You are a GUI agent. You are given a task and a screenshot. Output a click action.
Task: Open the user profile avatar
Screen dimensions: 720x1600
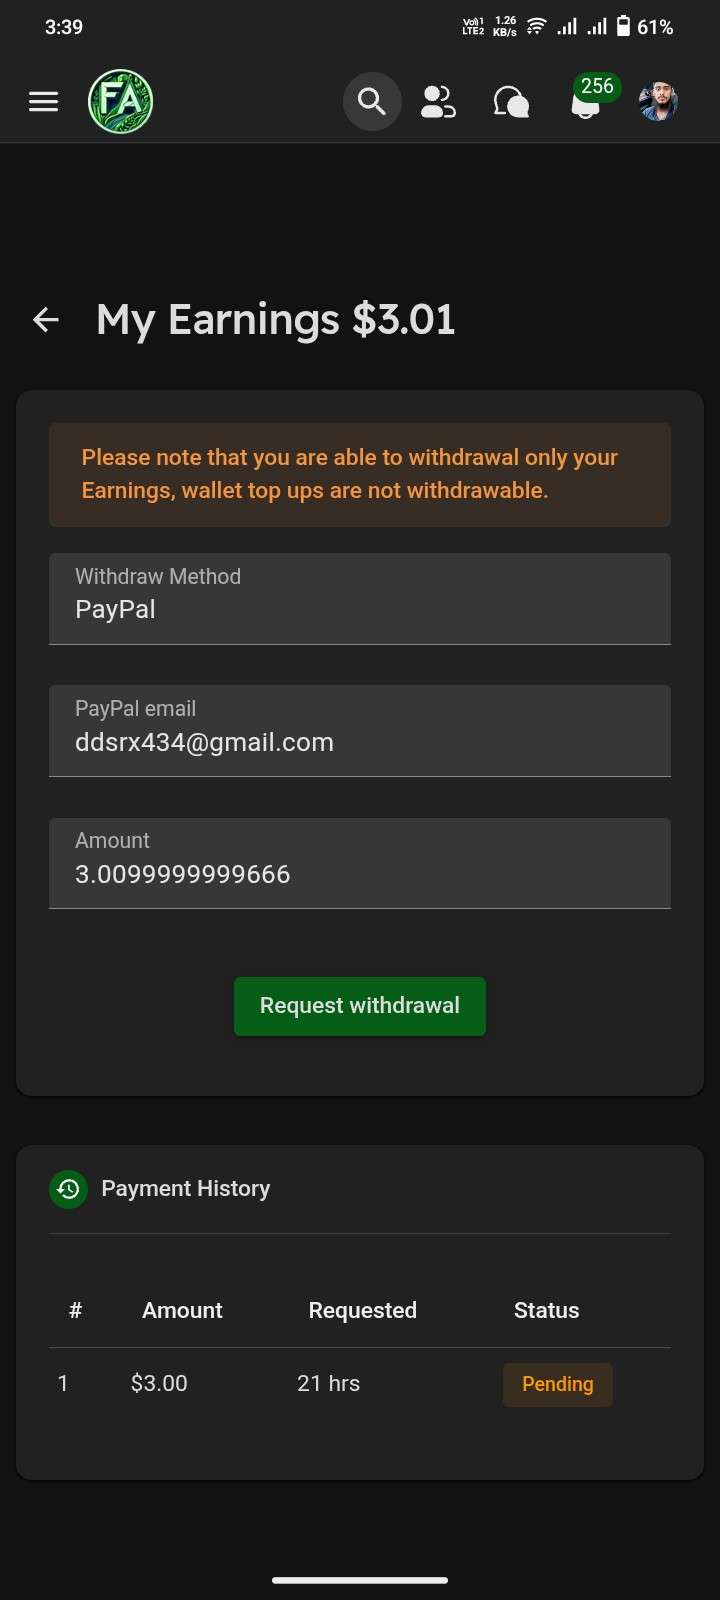658,101
